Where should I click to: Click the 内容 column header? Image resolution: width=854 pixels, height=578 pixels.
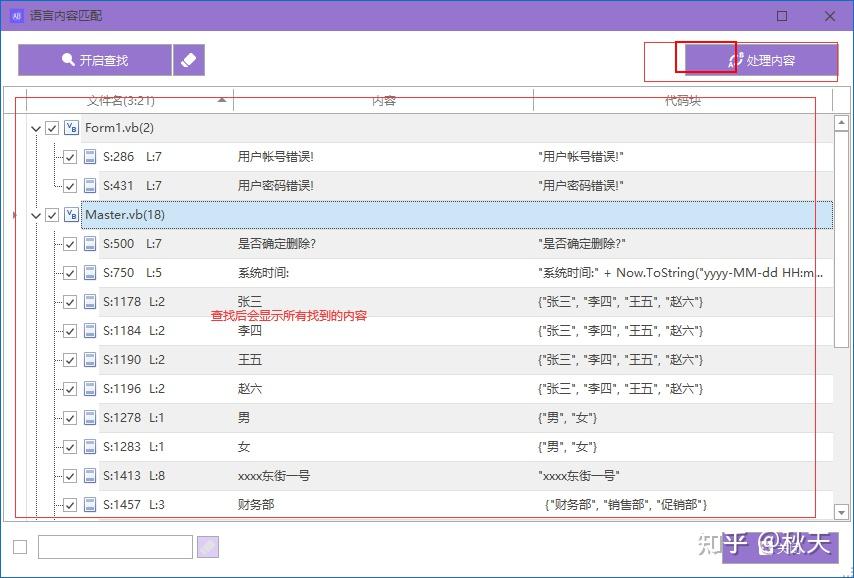pyautogui.click(x=383, y=101)
